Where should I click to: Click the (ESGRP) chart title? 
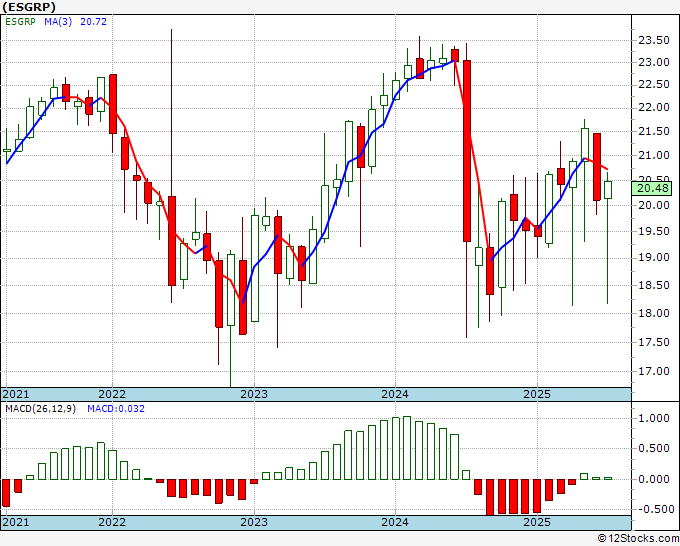tap(29, 7)
